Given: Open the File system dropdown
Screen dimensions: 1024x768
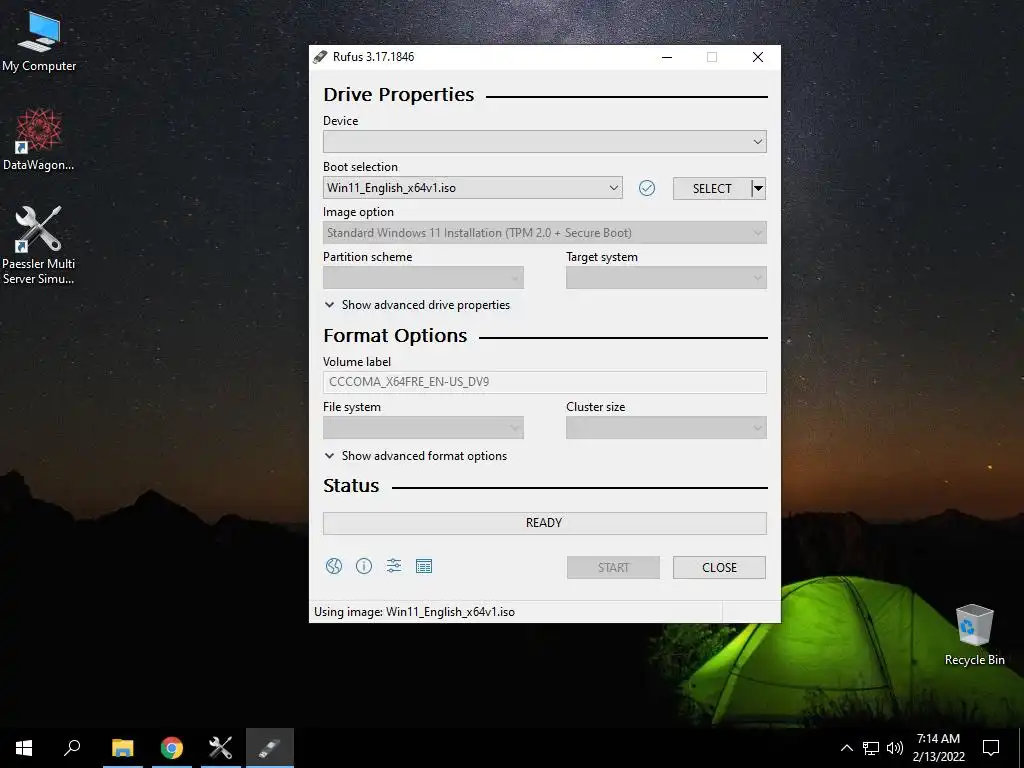Looking at the screenshot, I should tap(423, 428).
